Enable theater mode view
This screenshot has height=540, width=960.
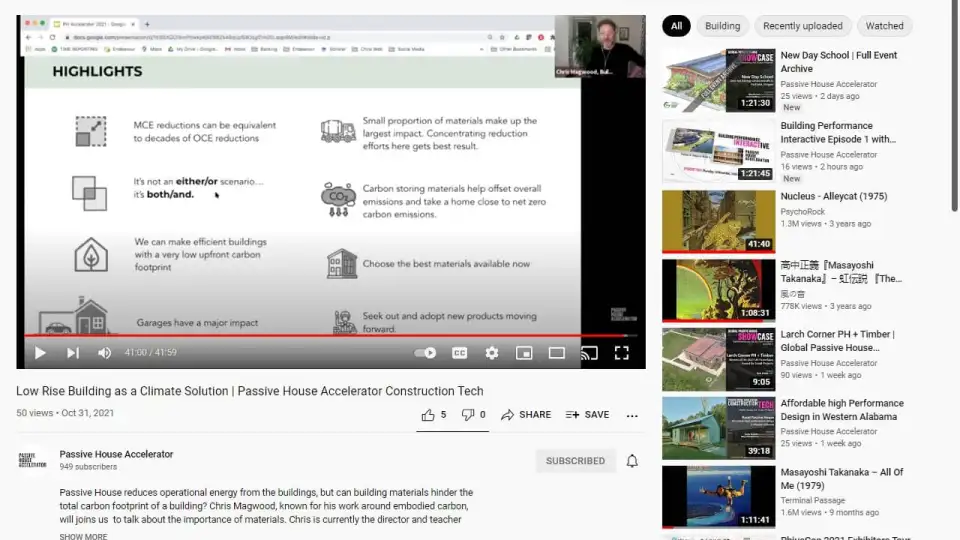pyautogui.click(x=557, y=353)
